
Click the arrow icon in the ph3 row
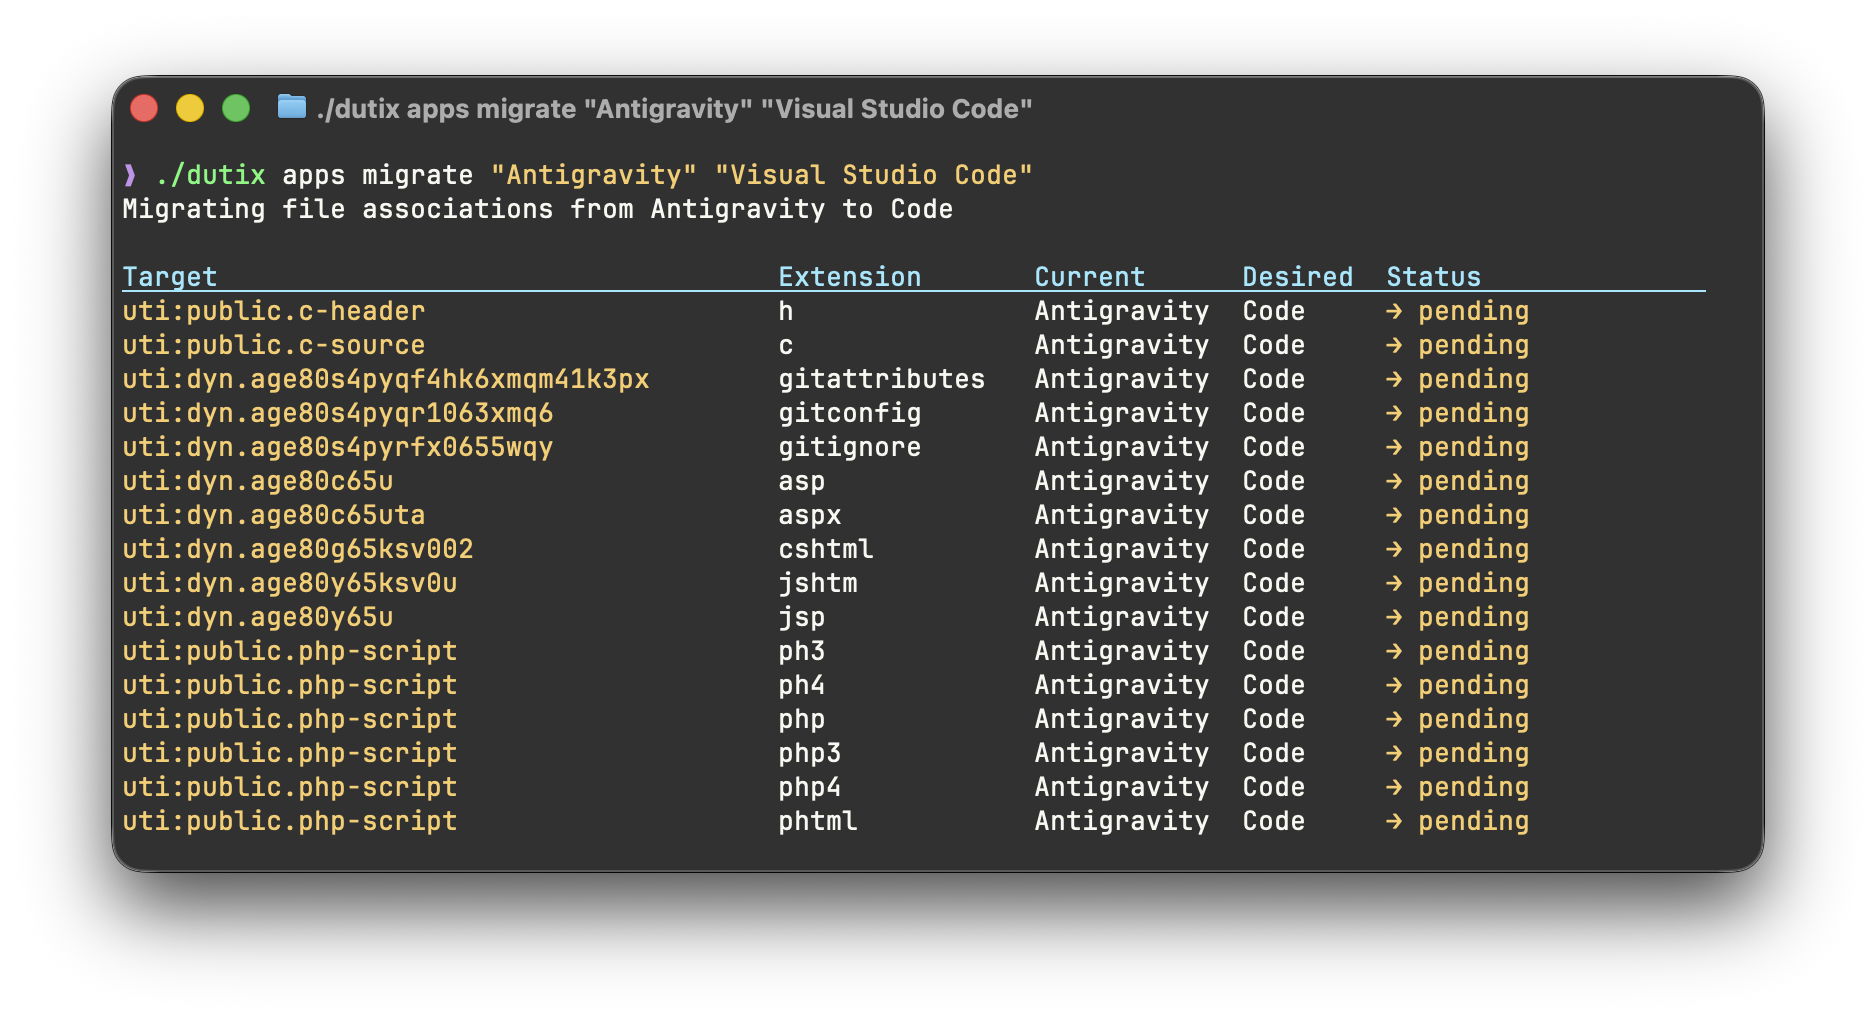click(1394, 651)
